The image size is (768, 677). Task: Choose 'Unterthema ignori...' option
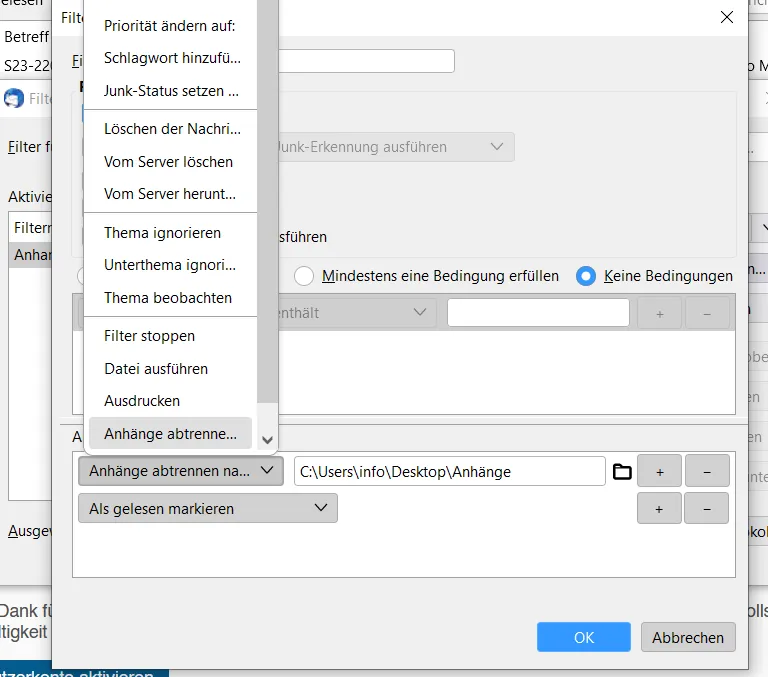pyautogui.click(x=169, y=265)
